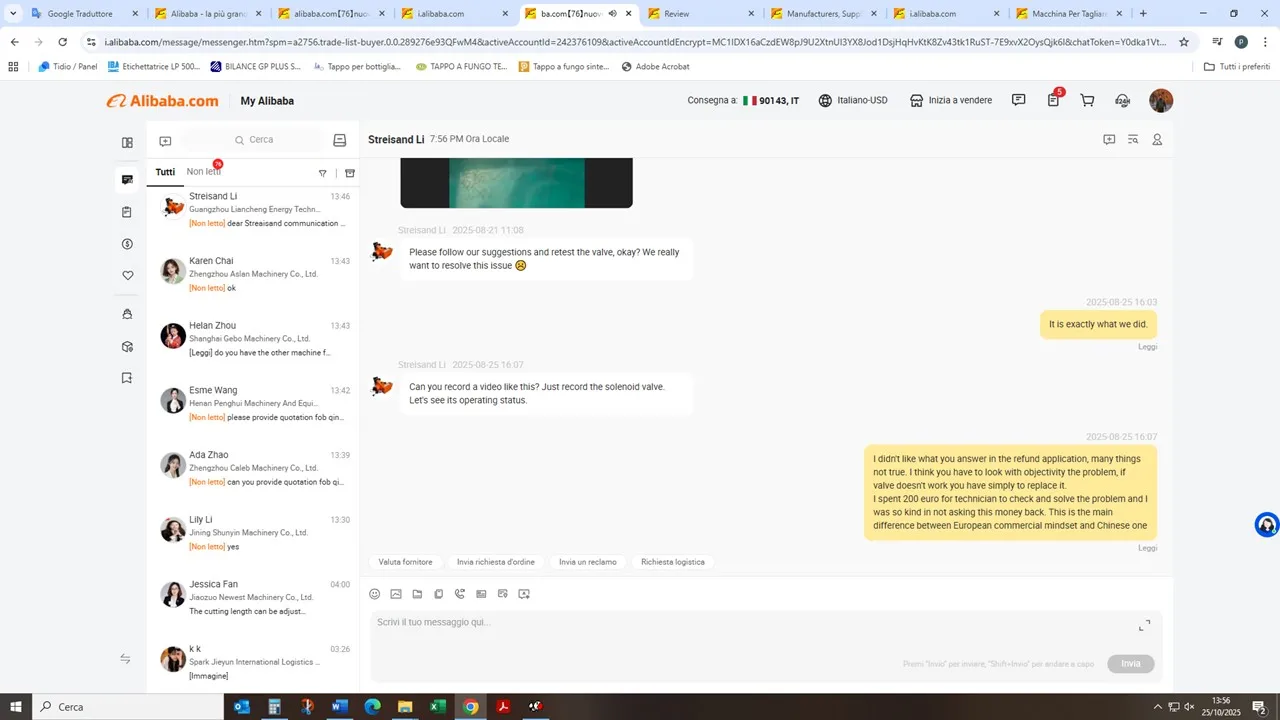Click the Valuta fornitore button
Screen dimensions: 1280x720
click(405, 562)
